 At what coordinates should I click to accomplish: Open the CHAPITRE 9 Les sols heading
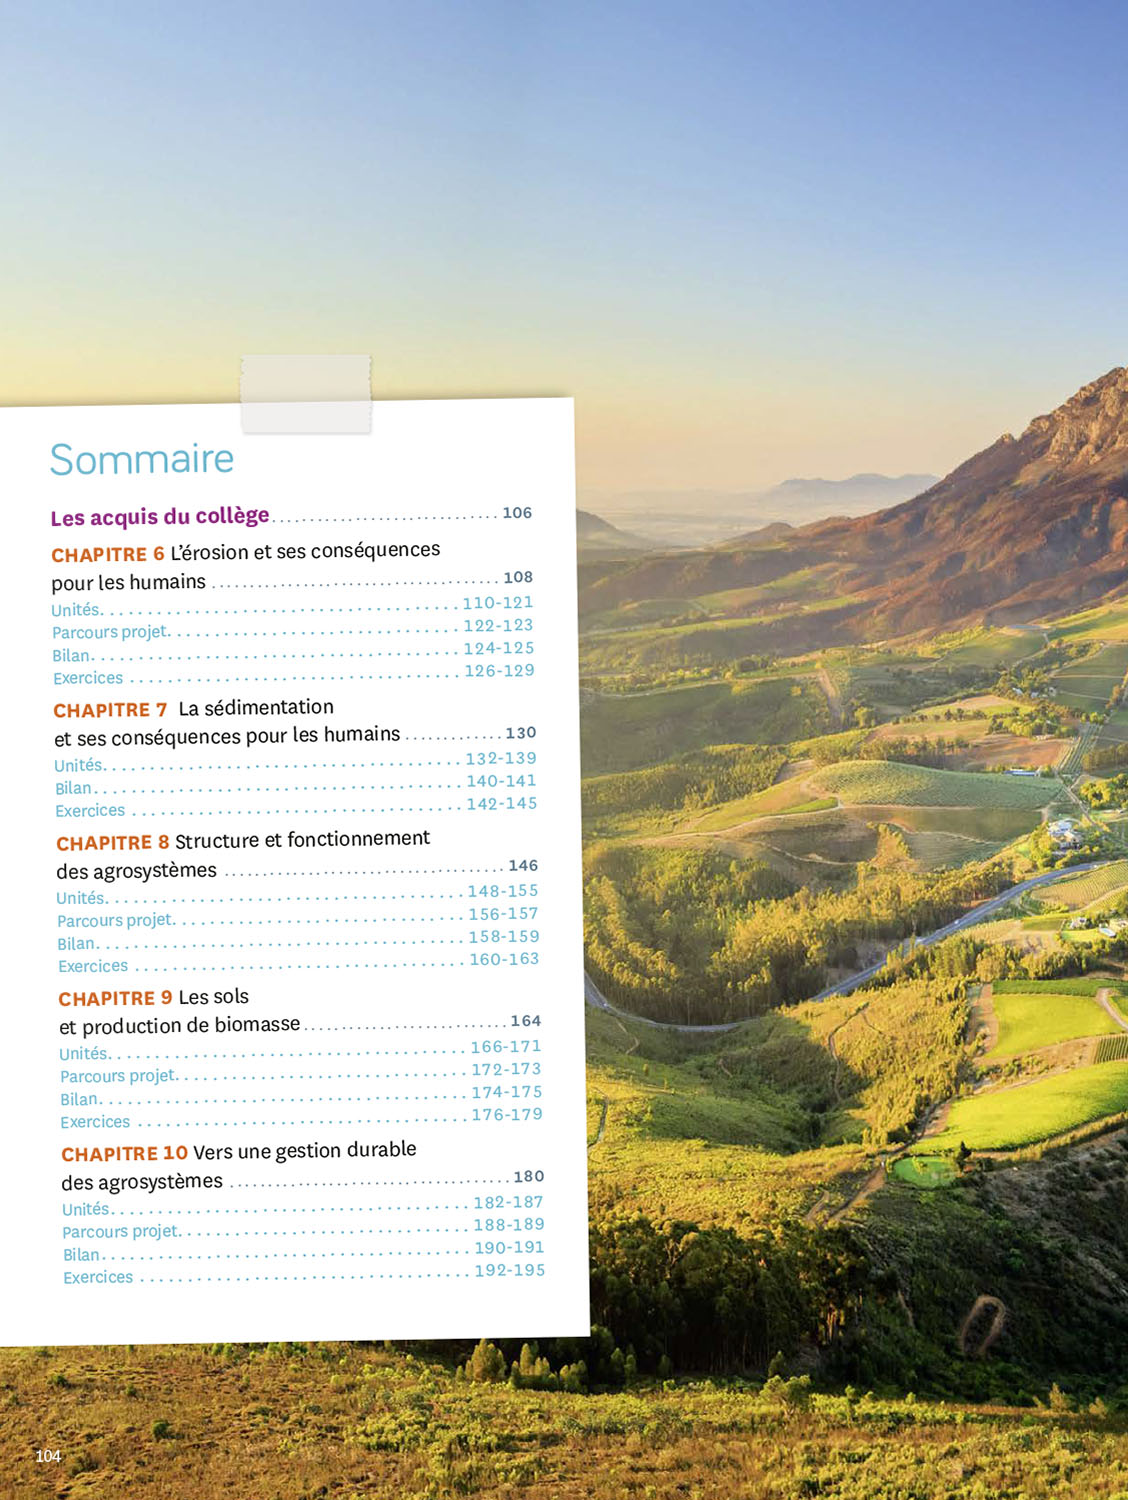point(154,997)
